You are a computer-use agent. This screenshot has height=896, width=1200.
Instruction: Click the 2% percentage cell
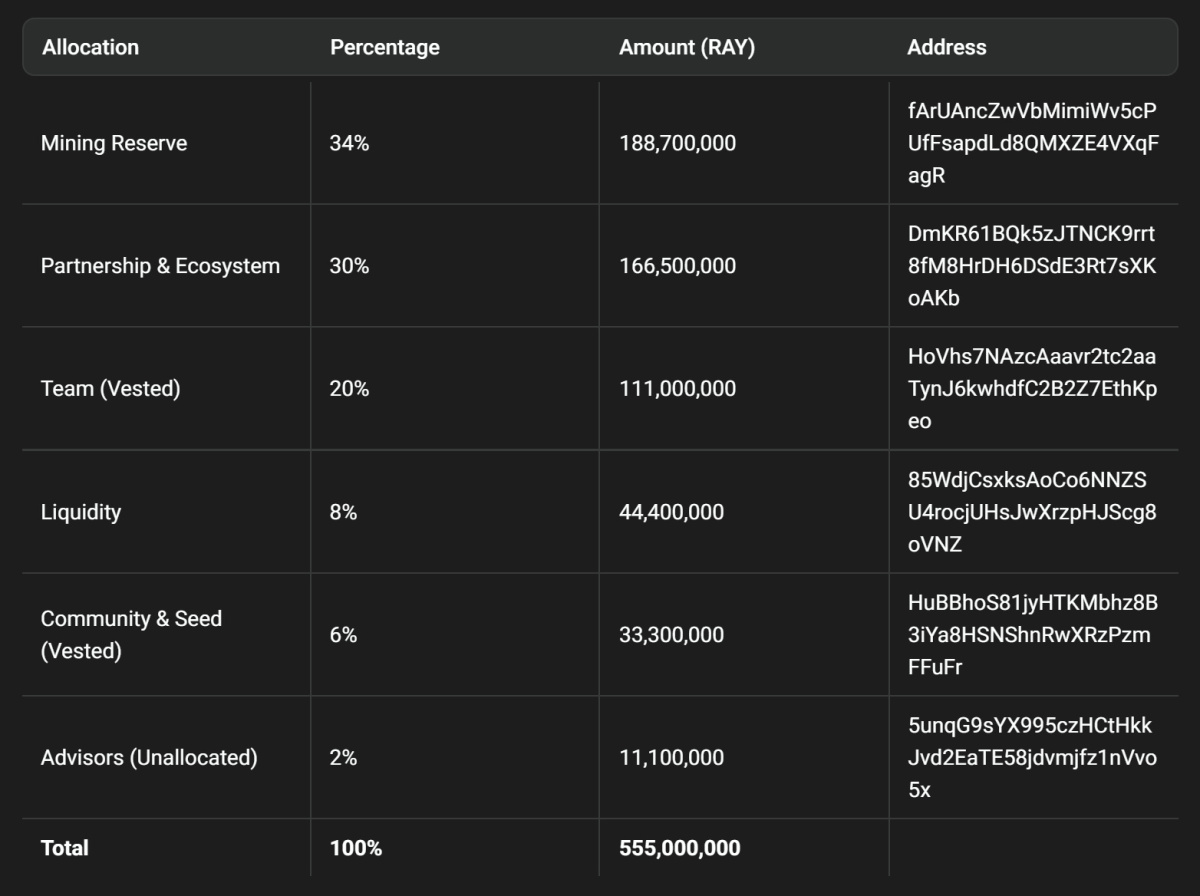[x=343, y=757]
